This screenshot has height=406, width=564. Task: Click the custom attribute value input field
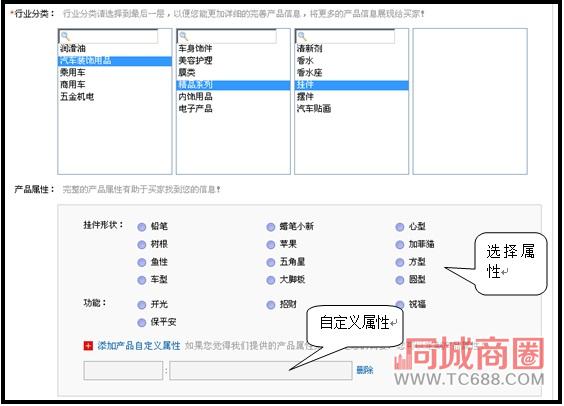pyautogui.click(x=261, y=370)
